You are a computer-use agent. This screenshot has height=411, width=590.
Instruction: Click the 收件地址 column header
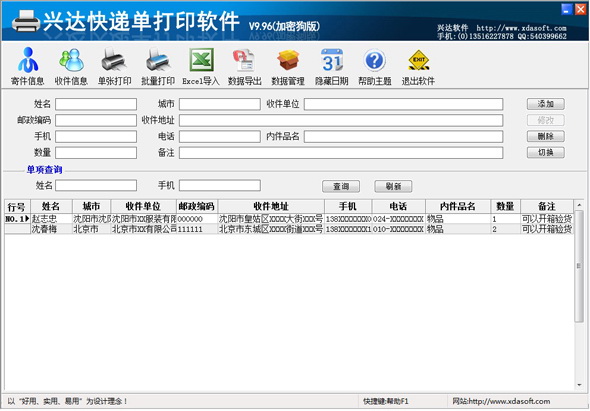pos(271,206)
